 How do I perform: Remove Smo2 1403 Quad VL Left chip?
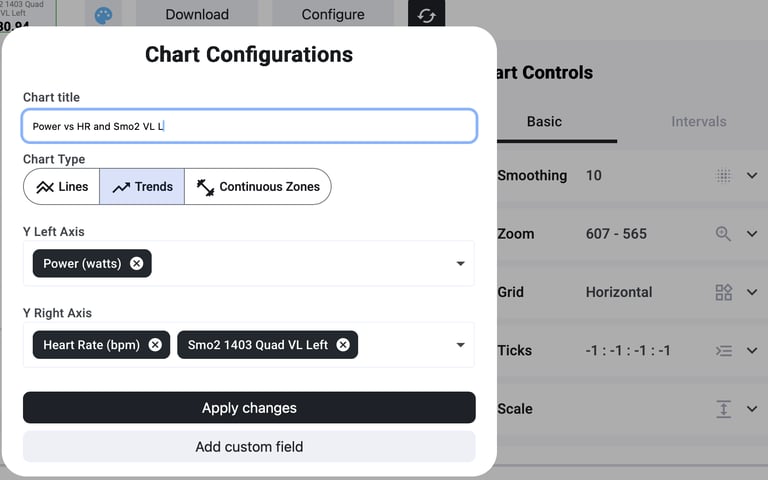(x=343, y=345)
